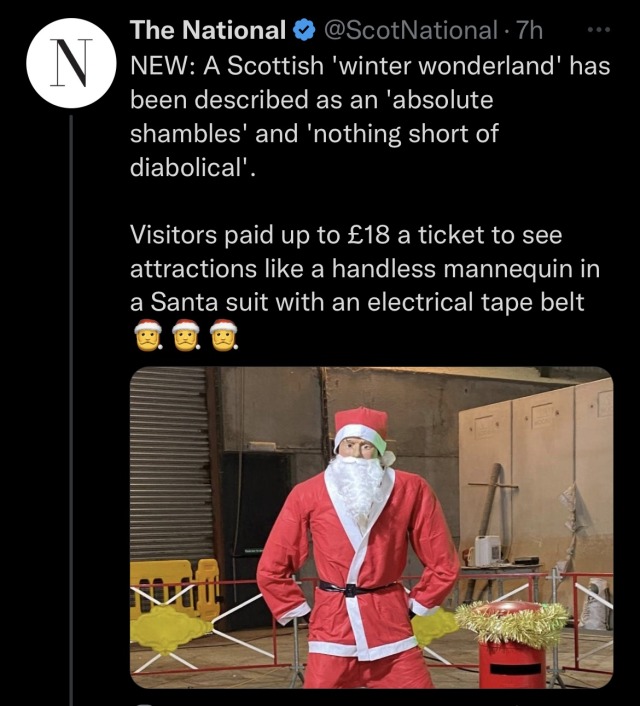Click the mannequin's face in the photo
The image size is (640, 706).
point(358,447)
